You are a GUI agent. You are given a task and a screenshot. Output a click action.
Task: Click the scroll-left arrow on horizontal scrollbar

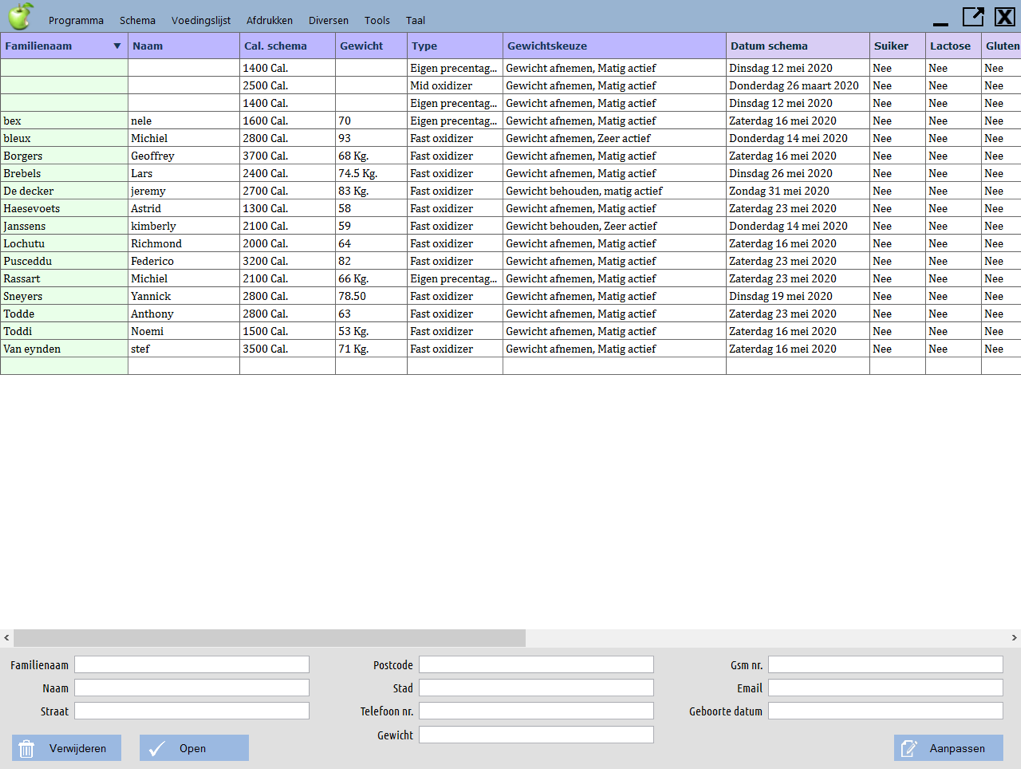[x=7, y=638]
